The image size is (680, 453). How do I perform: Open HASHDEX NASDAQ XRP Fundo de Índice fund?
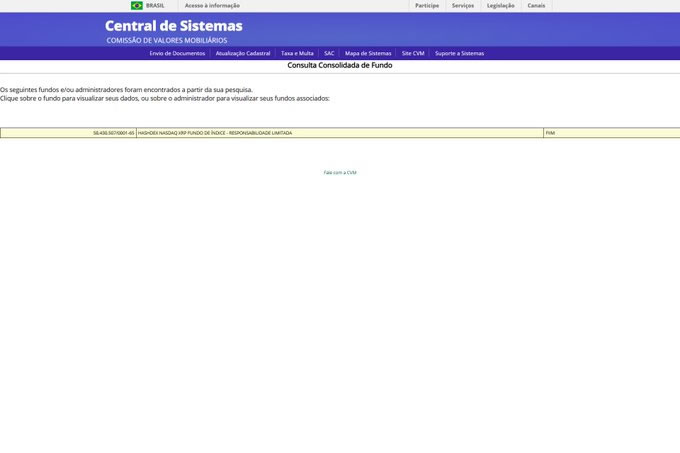[x=215, y=133]
